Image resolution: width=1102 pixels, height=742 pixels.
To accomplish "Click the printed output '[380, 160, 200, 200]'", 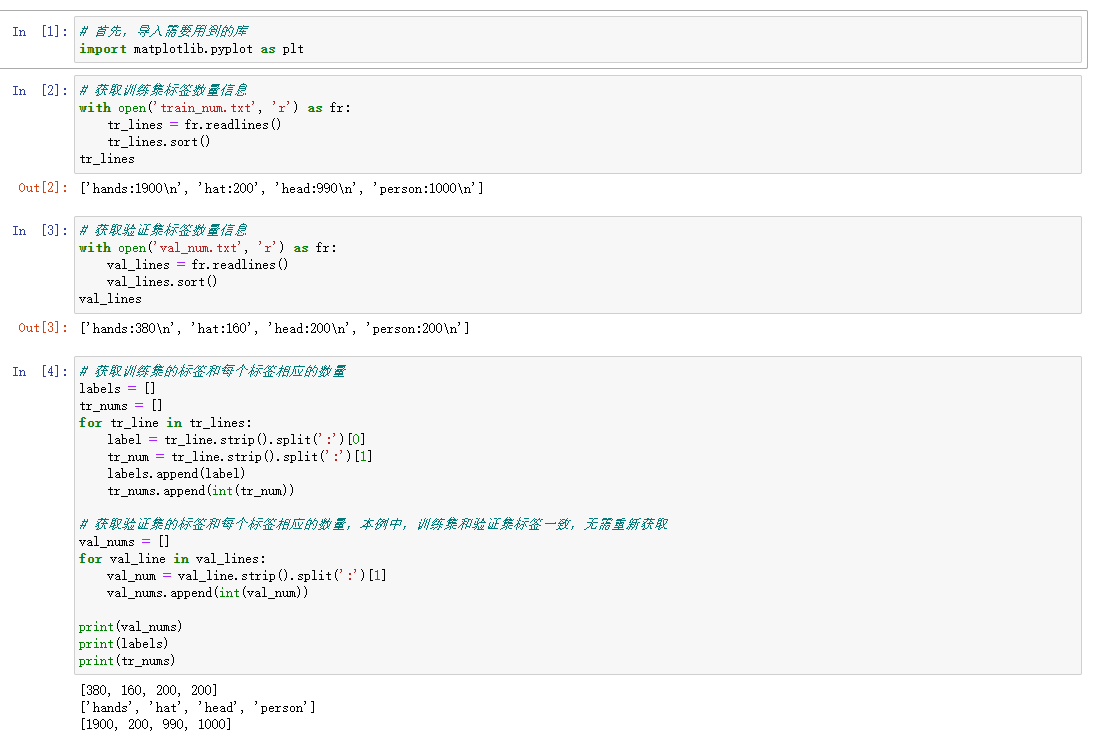I will pyautogui.click(x=149, y=690).
